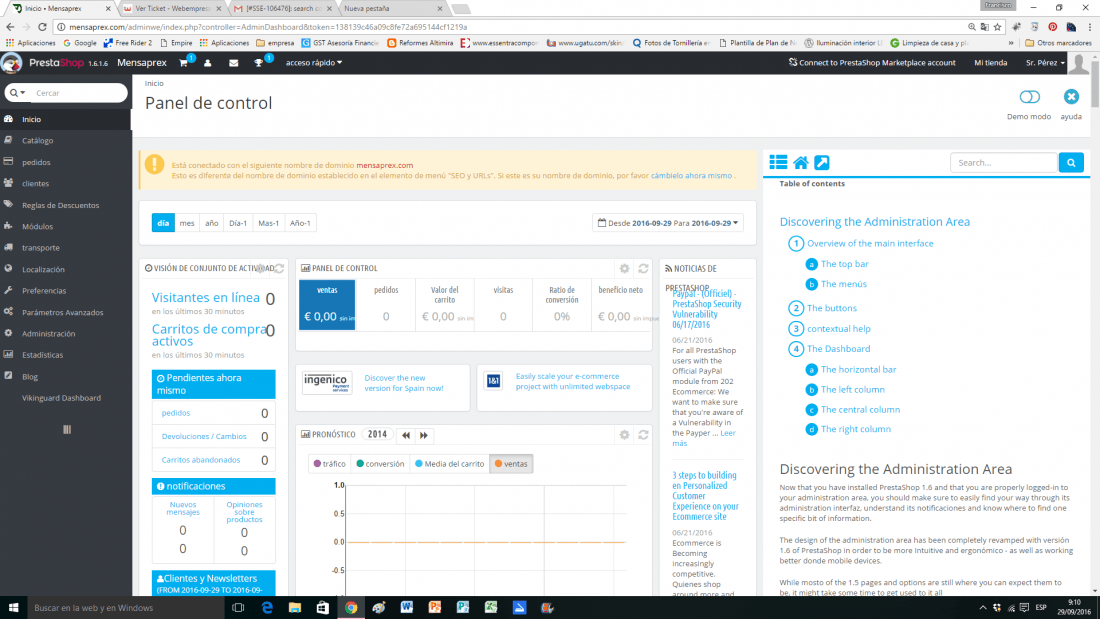1100x619 pixels.
Task: Toggle Media del carrito series
Action: pos(450,464)
